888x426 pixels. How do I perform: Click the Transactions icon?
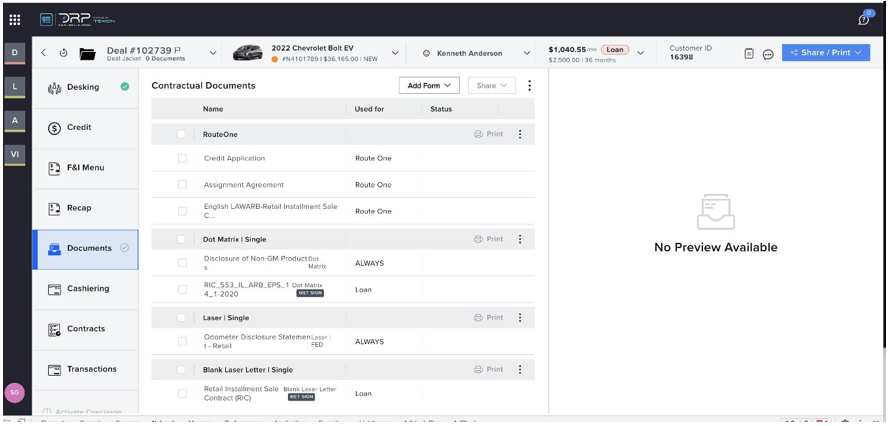(x=54, y=369)
